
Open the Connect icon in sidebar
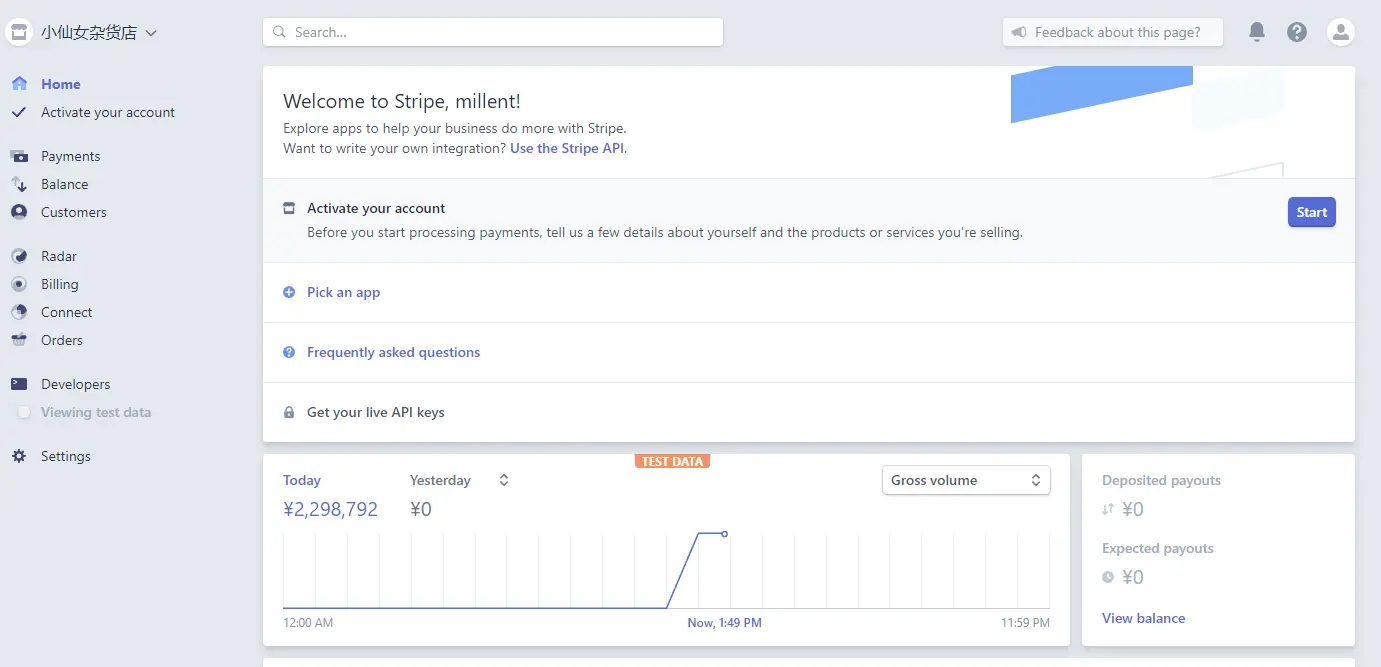tap(19, 312)
